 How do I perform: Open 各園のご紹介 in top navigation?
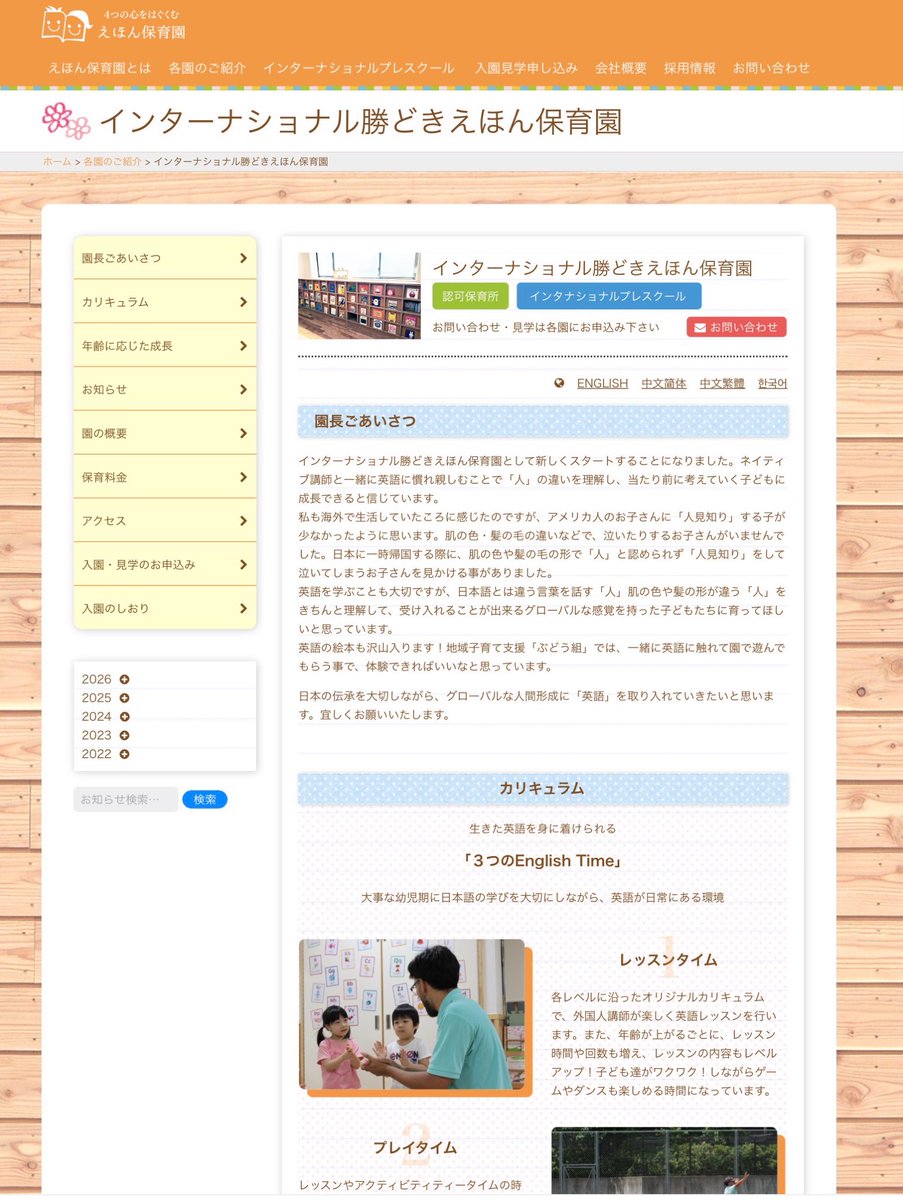[207, 68]
